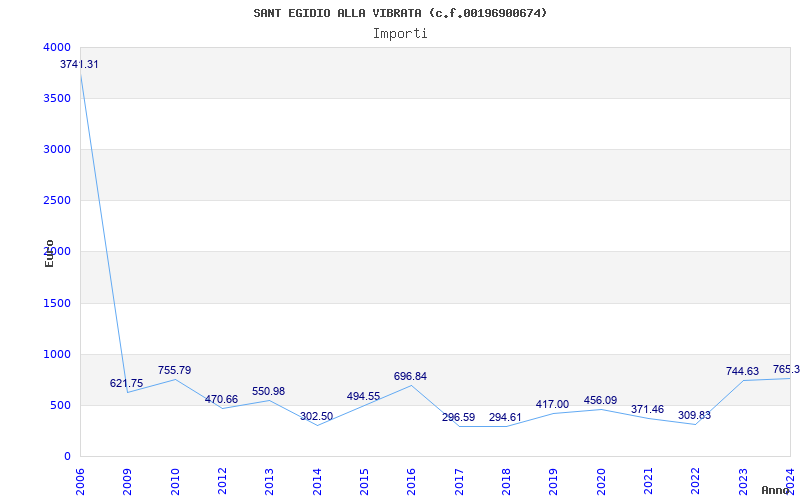The width and height of the screenshot is (800, 500).
Task: Click the chart title SANT EGIDIO ALLA VIBRATA
Action: click(x=400, y=13)
